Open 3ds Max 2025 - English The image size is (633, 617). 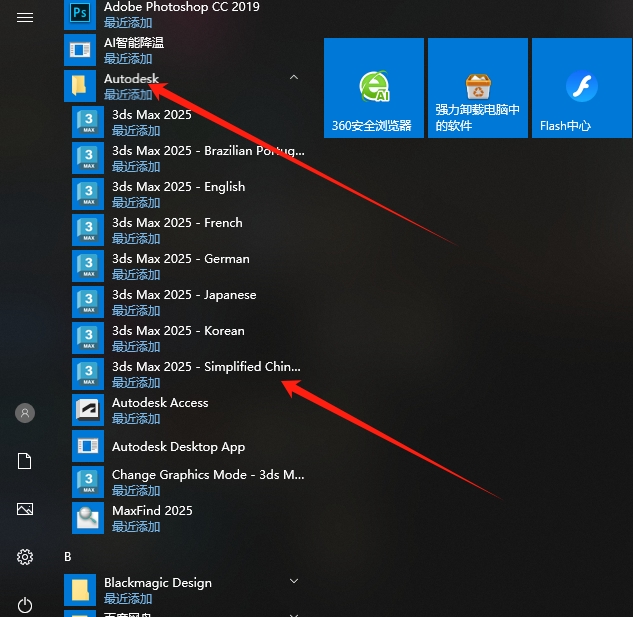pos(178,194)
